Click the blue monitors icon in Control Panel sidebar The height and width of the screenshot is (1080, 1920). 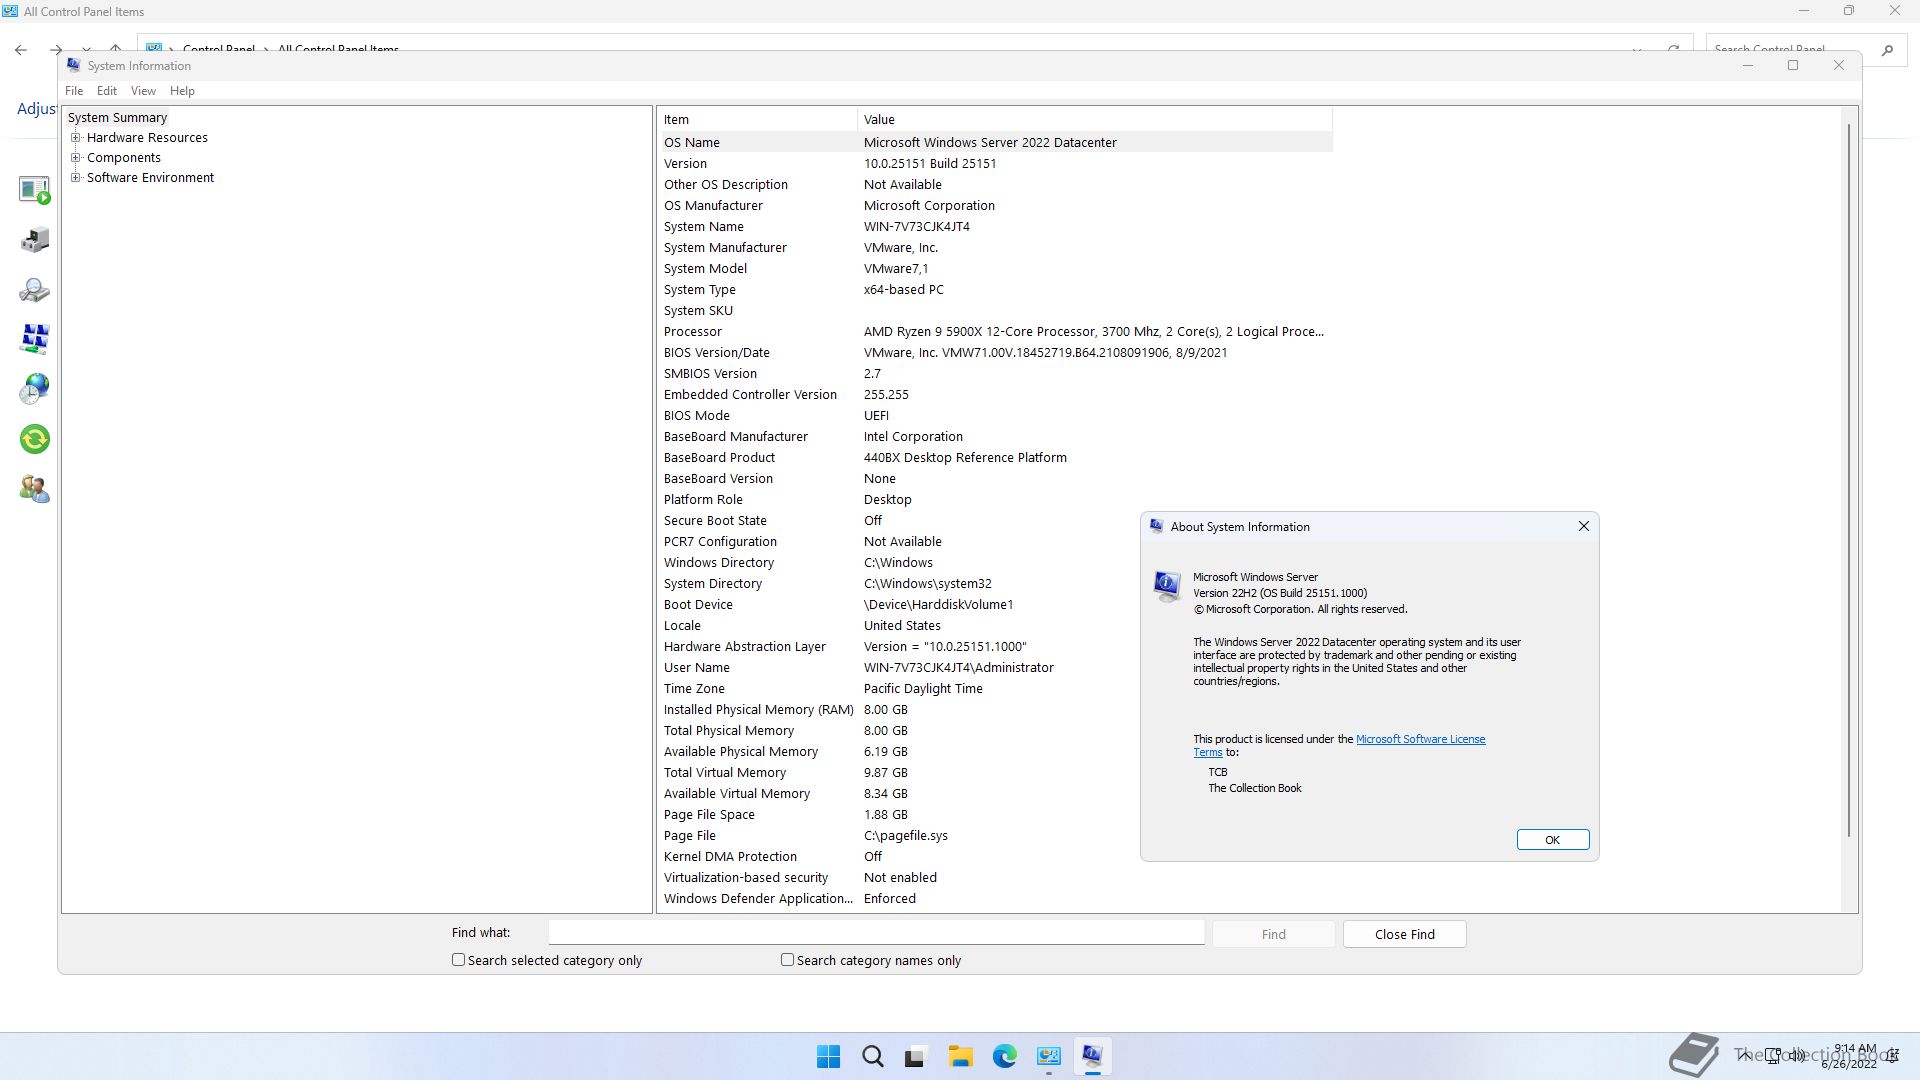pos(34,338)
